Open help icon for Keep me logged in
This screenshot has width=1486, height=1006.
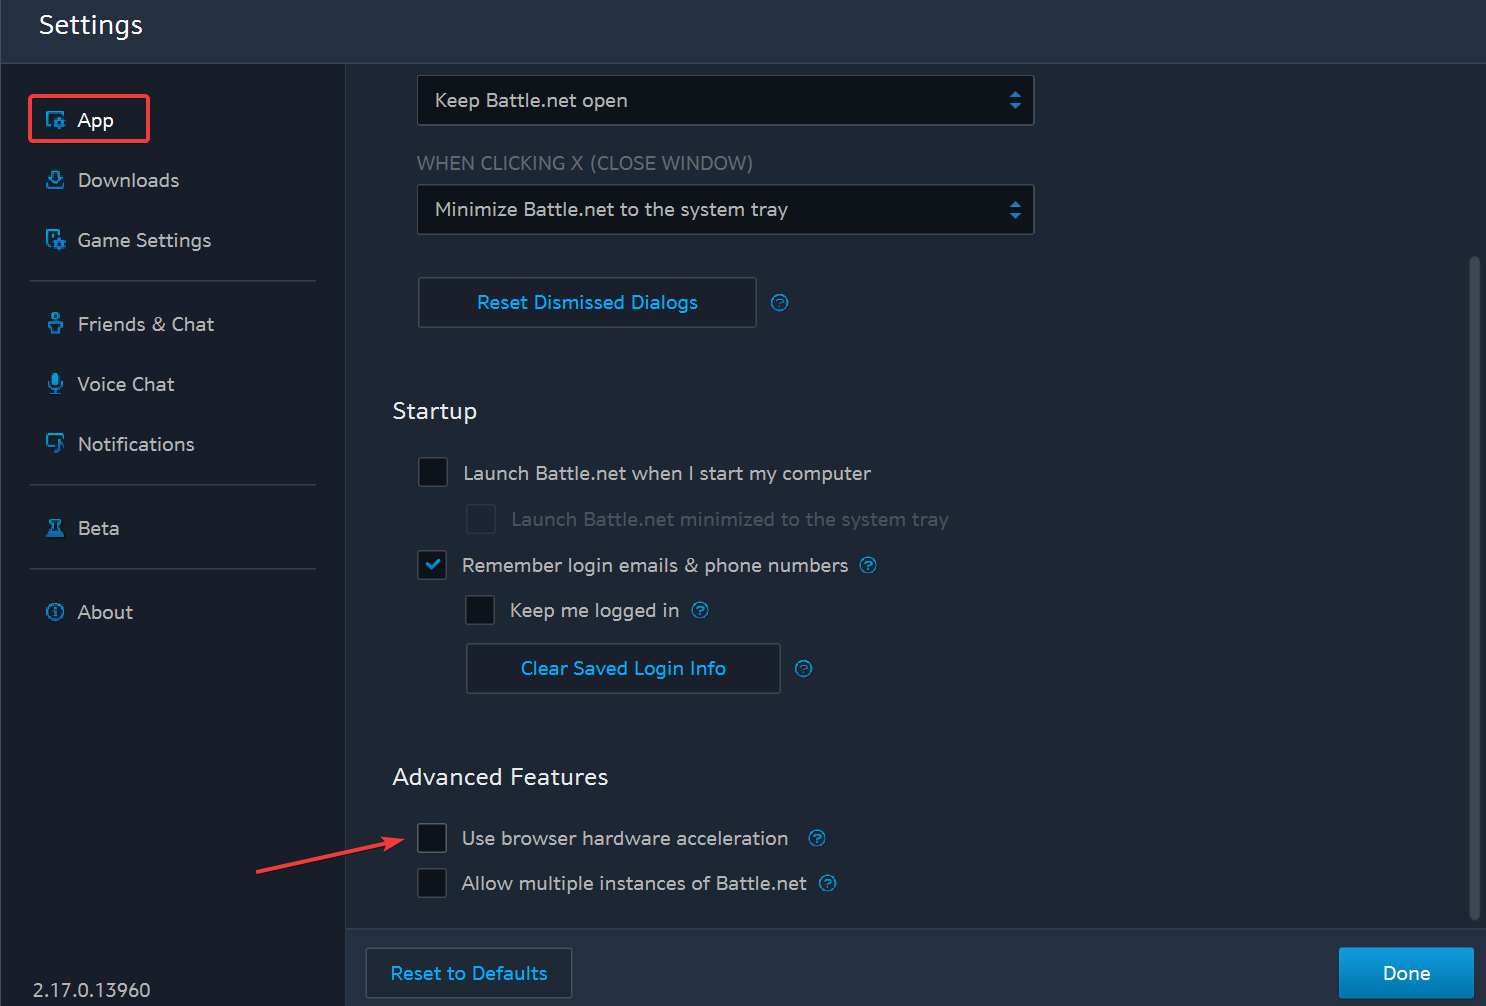(x=700, y=610)
